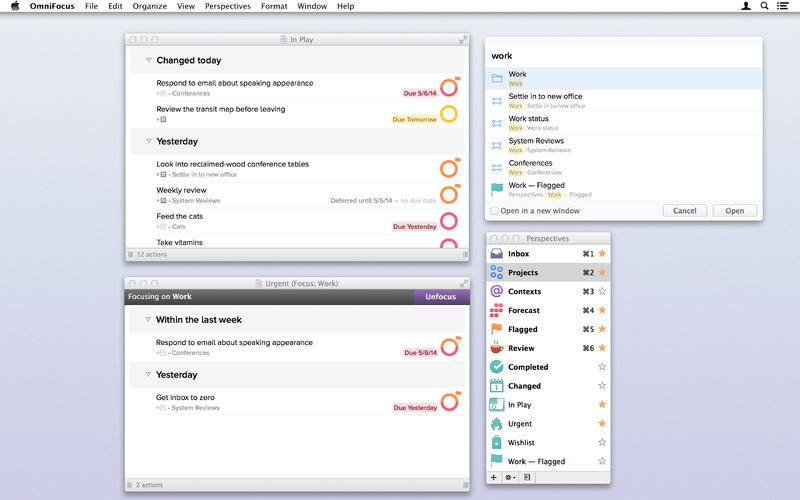This screenshot has width=800, height=500.
Task: Check 'Open in a new window' checkbox
Action: 494,211
